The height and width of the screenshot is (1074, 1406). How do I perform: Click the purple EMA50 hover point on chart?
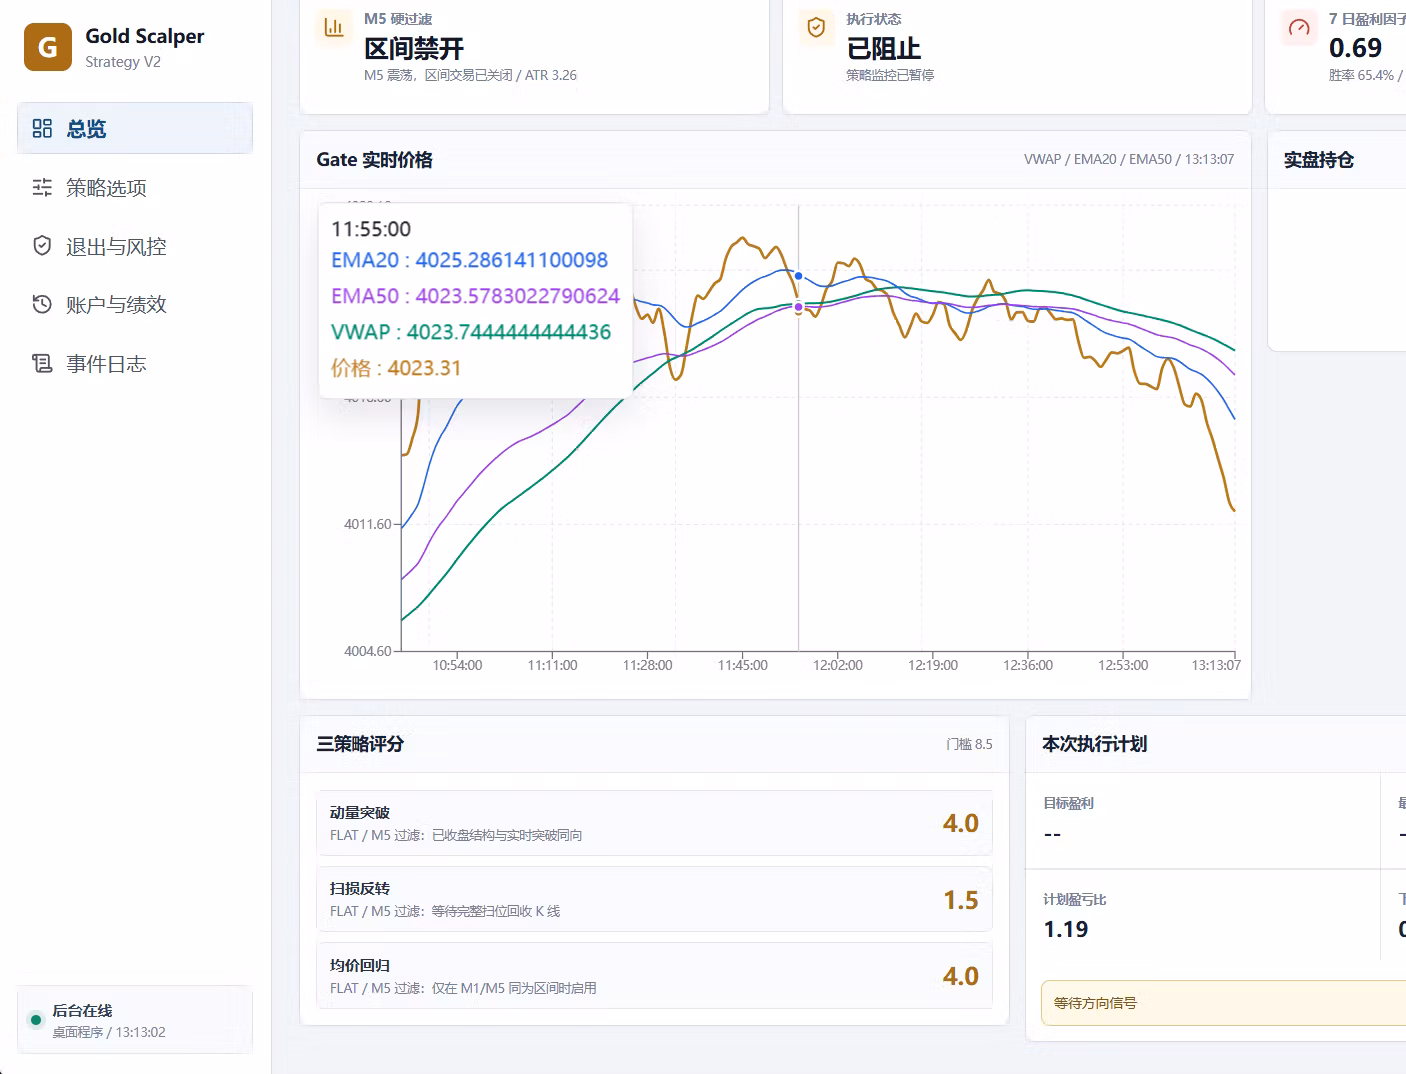798,306
